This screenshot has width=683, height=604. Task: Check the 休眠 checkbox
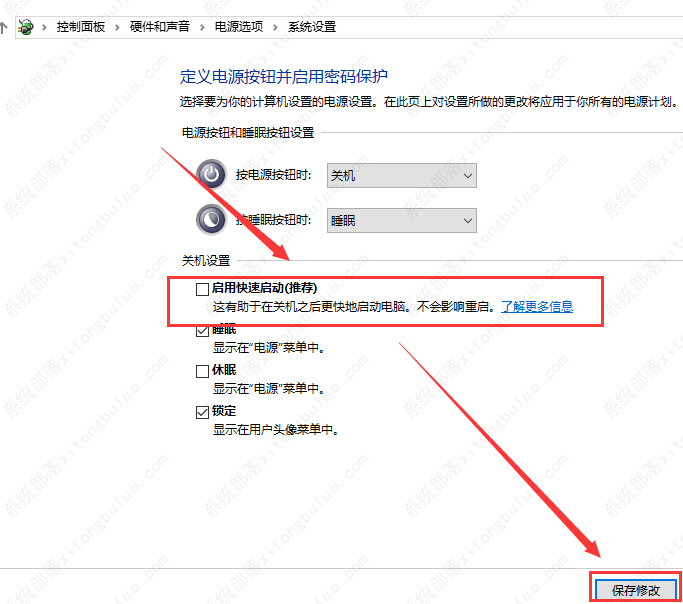[x=202, y=371]
